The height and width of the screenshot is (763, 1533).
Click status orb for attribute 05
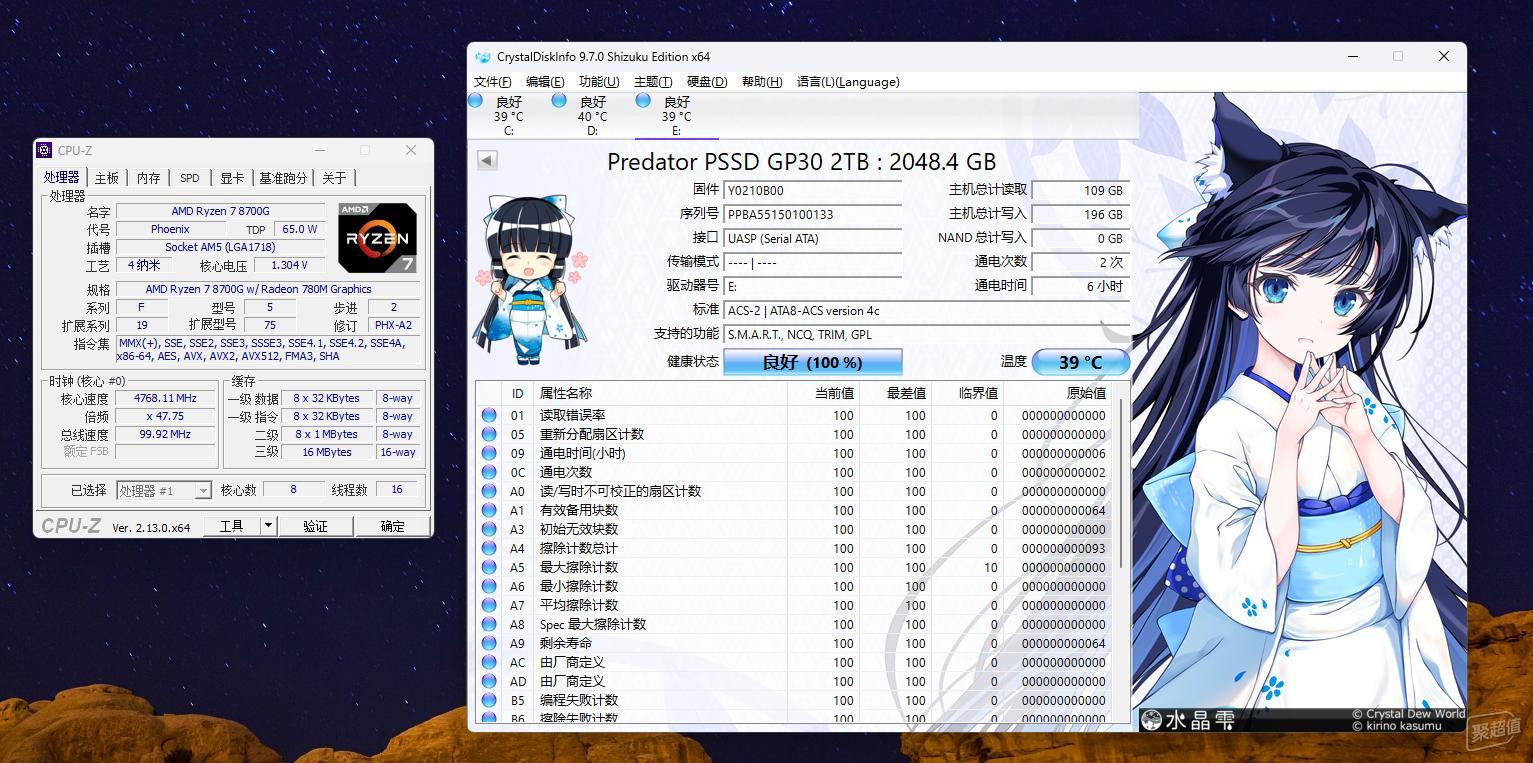(x=489, y=434)
